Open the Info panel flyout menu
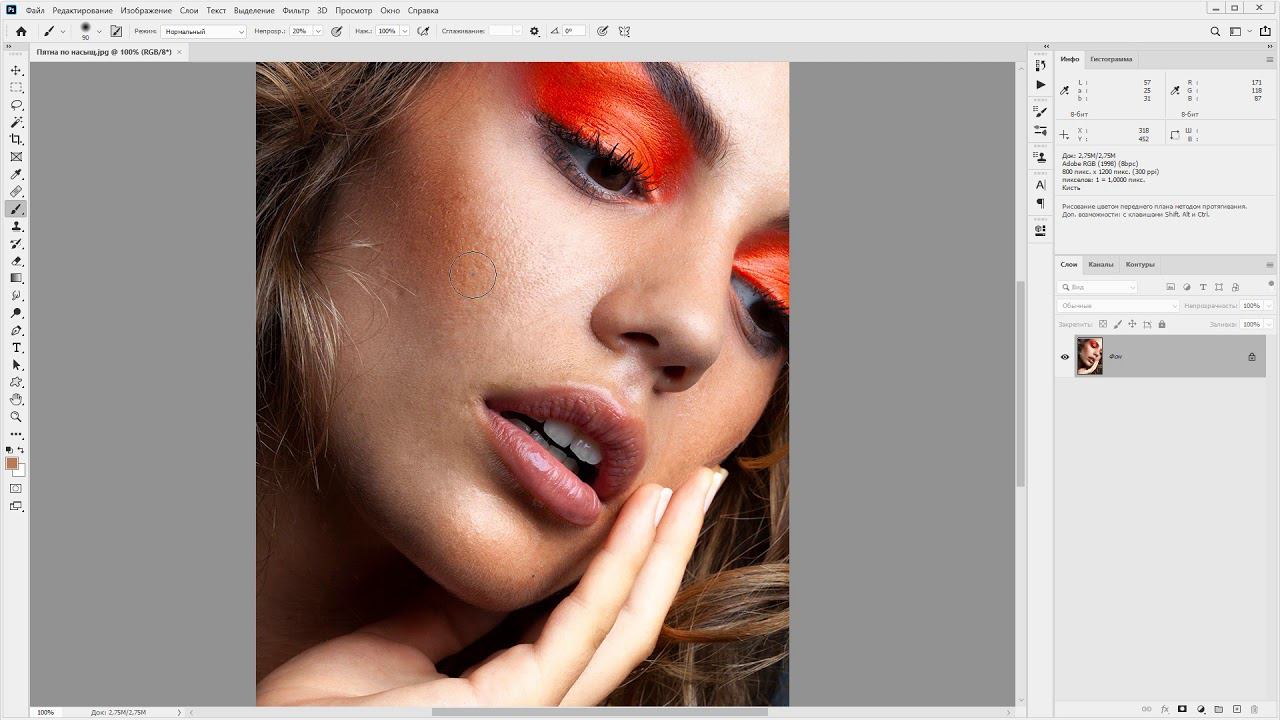Viewport: 1280px width, 720px height. 1270,59
